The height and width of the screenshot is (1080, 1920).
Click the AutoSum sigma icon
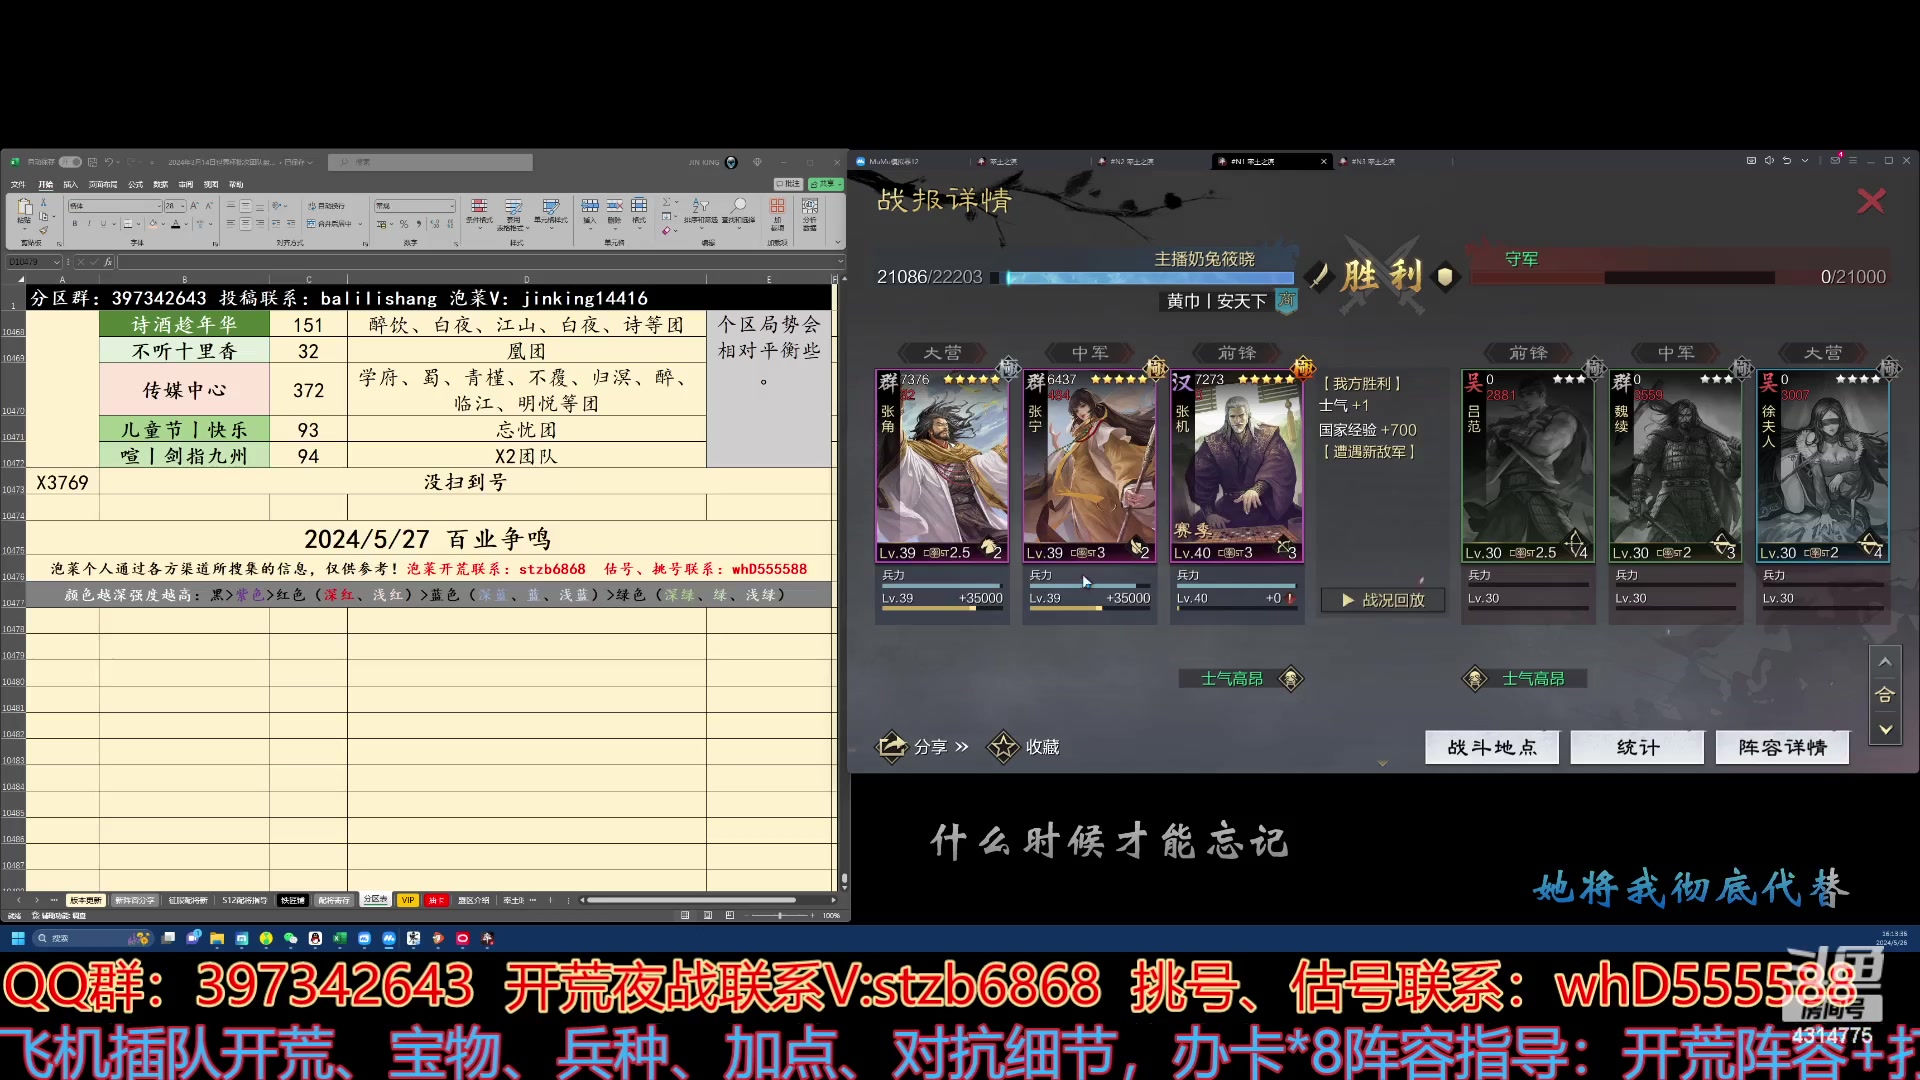pyautogui.click(x=666, y=202)
